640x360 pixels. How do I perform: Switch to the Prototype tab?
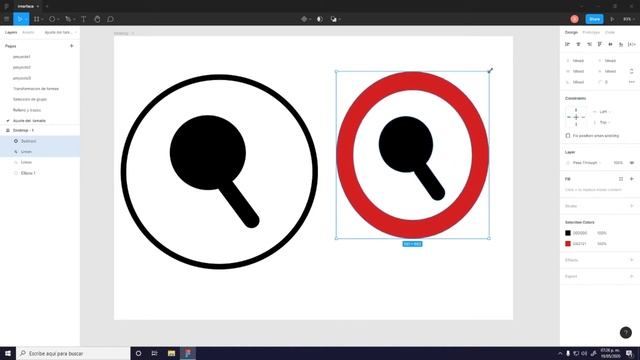click(x=591, y=32)
